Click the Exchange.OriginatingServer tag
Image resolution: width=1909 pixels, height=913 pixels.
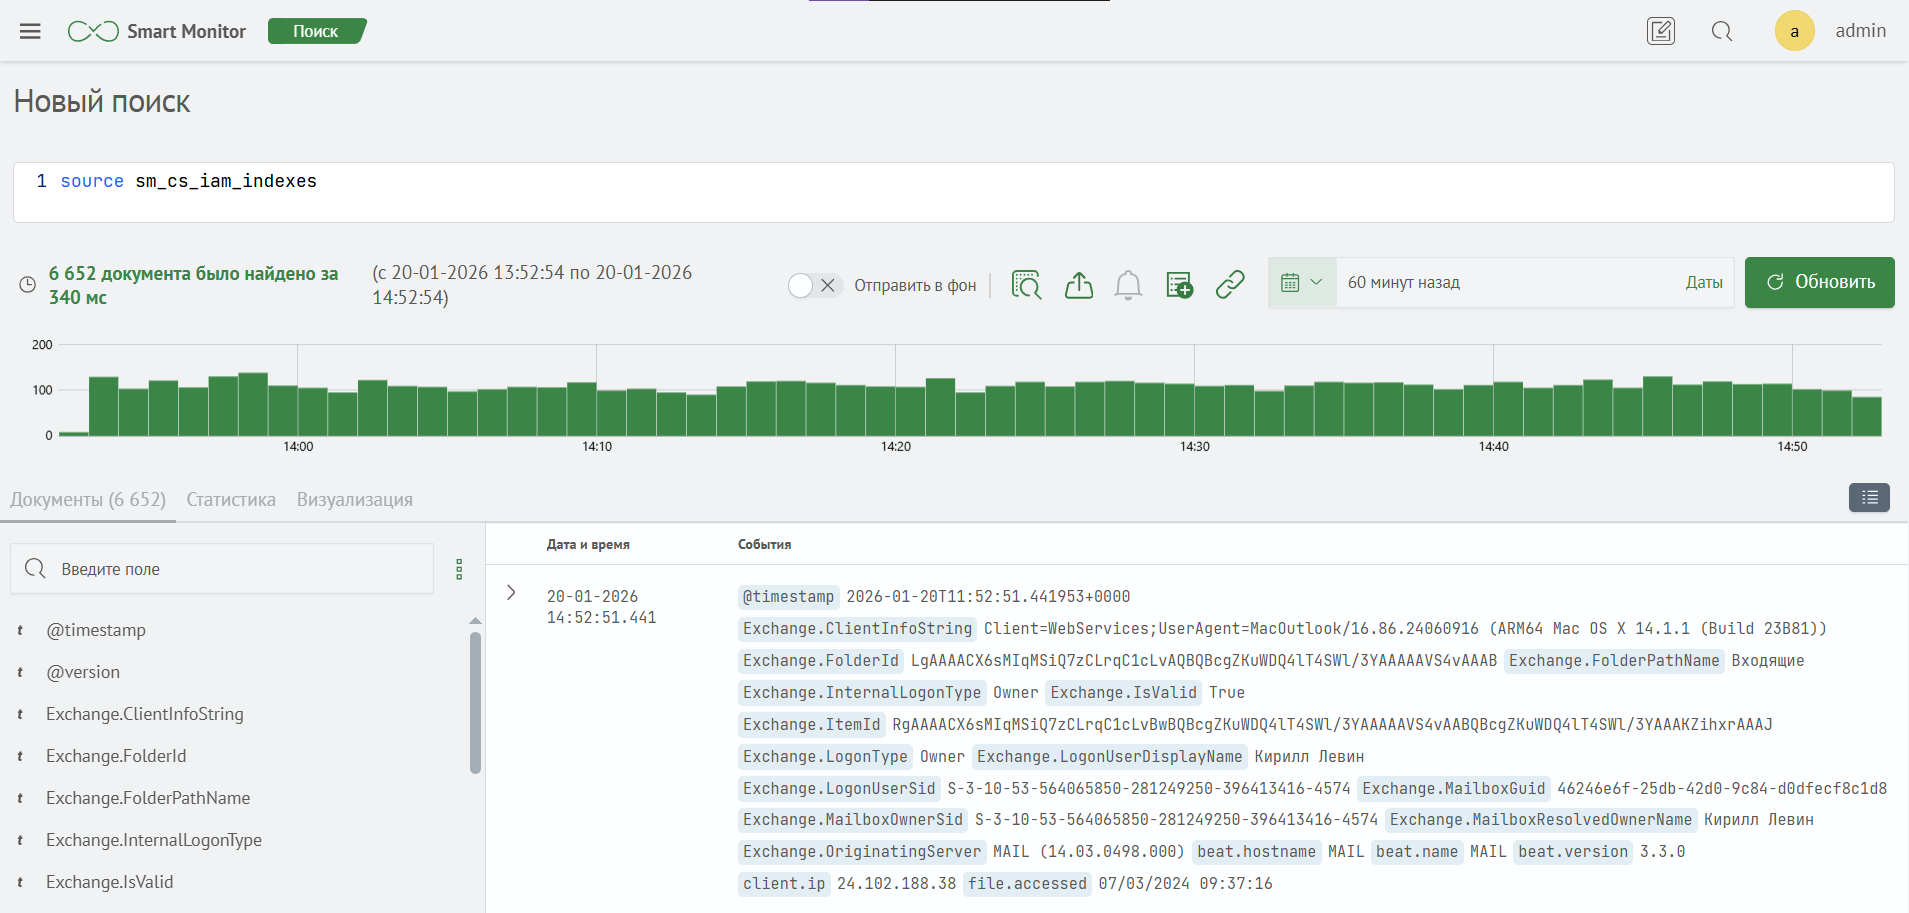(x=862, y=852)
